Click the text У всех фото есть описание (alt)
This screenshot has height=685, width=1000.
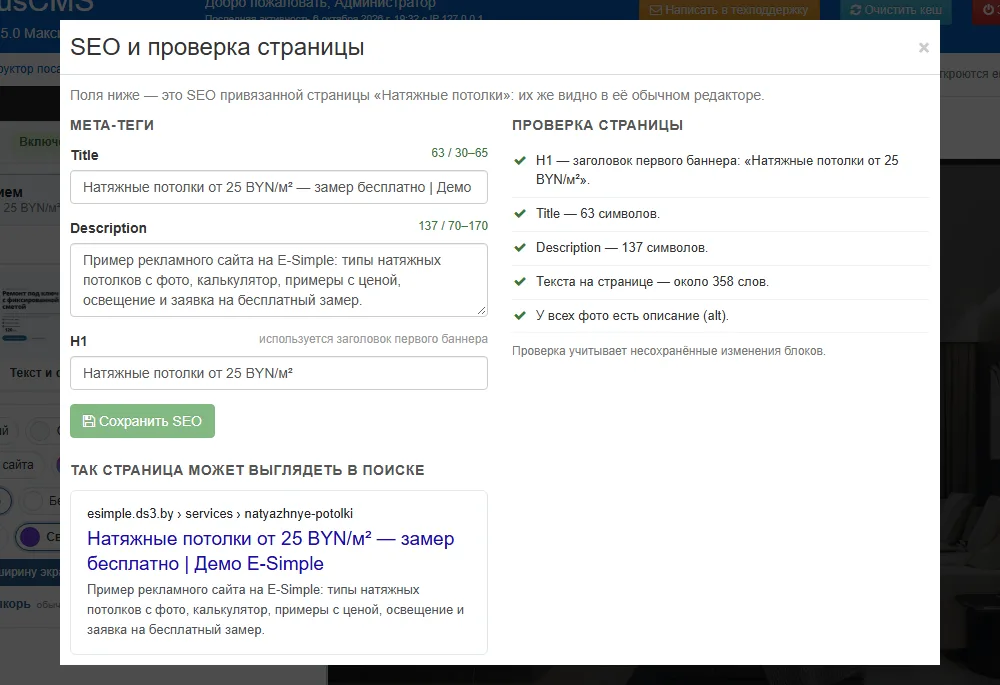pyautogui.click(x=632, y=316)
